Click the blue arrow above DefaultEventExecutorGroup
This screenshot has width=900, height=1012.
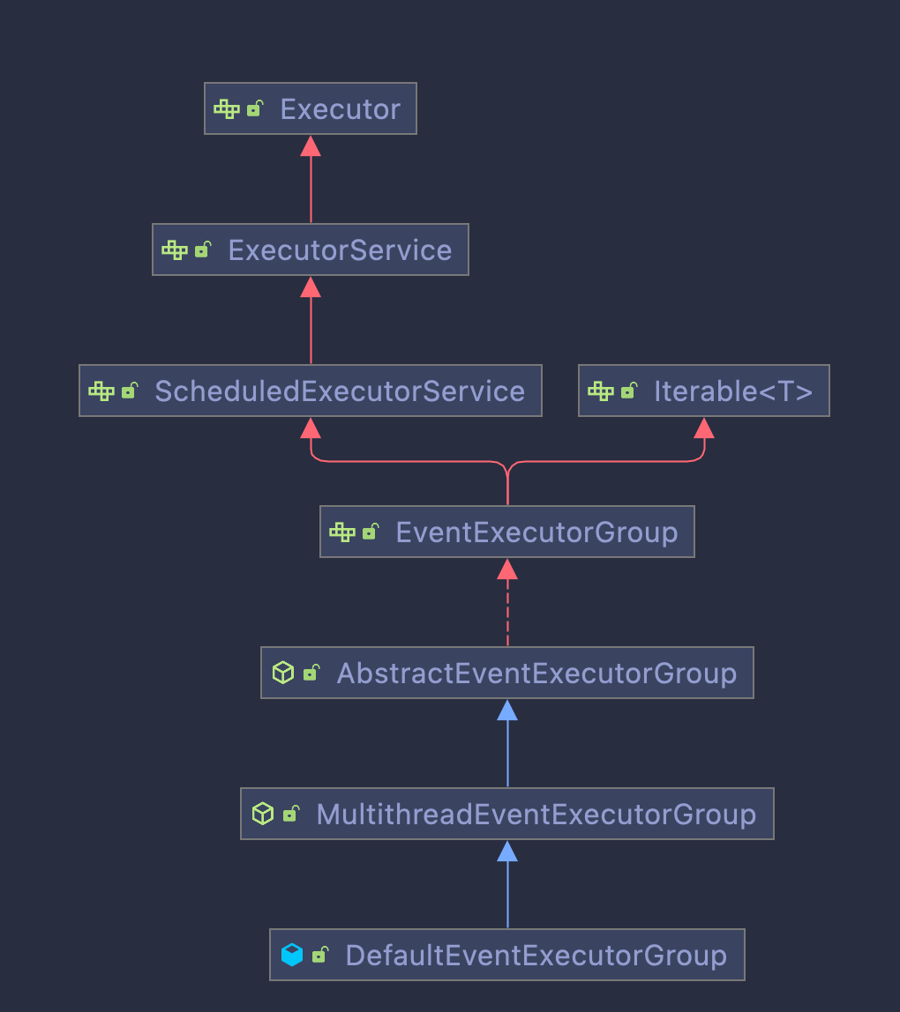pos(507,890)
